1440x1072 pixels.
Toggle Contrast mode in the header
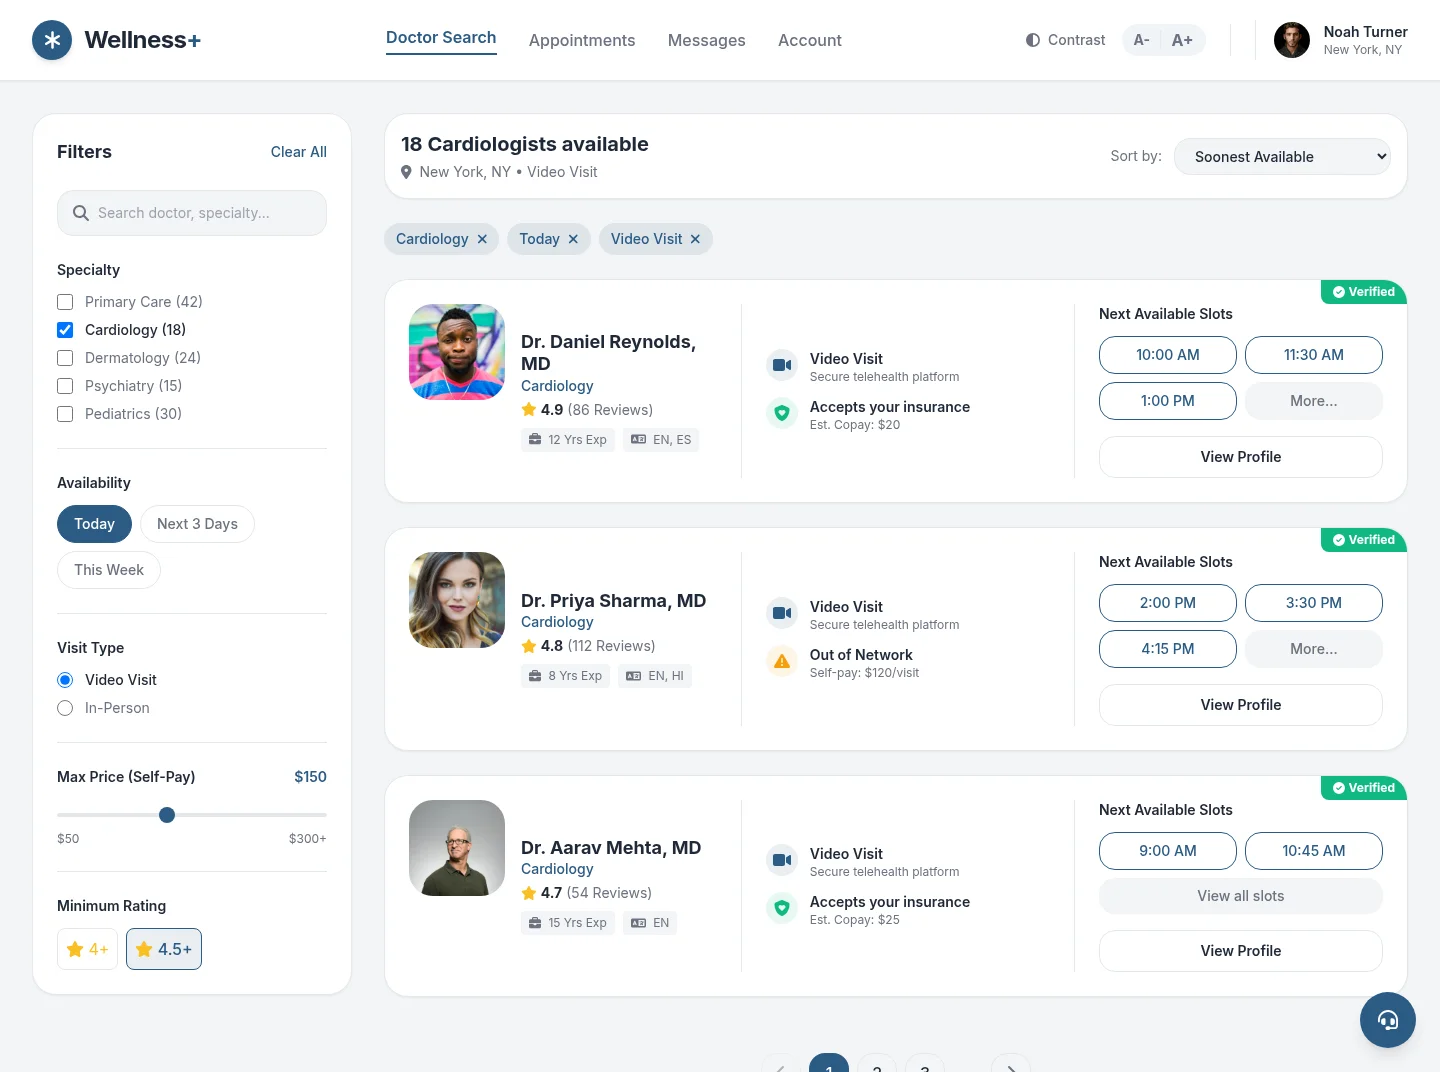coord(1064,40)
